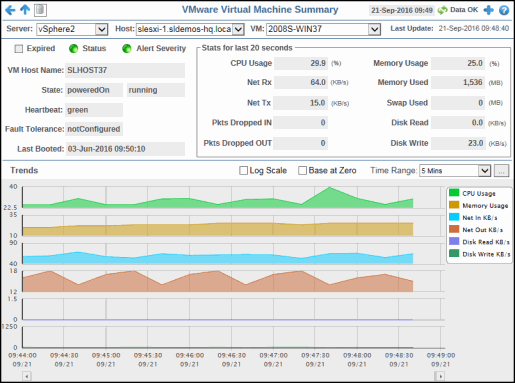Click the Last Booted date field
Viewport: 515px width, 383px height.
pyautogui.click(x=125, y=149)
